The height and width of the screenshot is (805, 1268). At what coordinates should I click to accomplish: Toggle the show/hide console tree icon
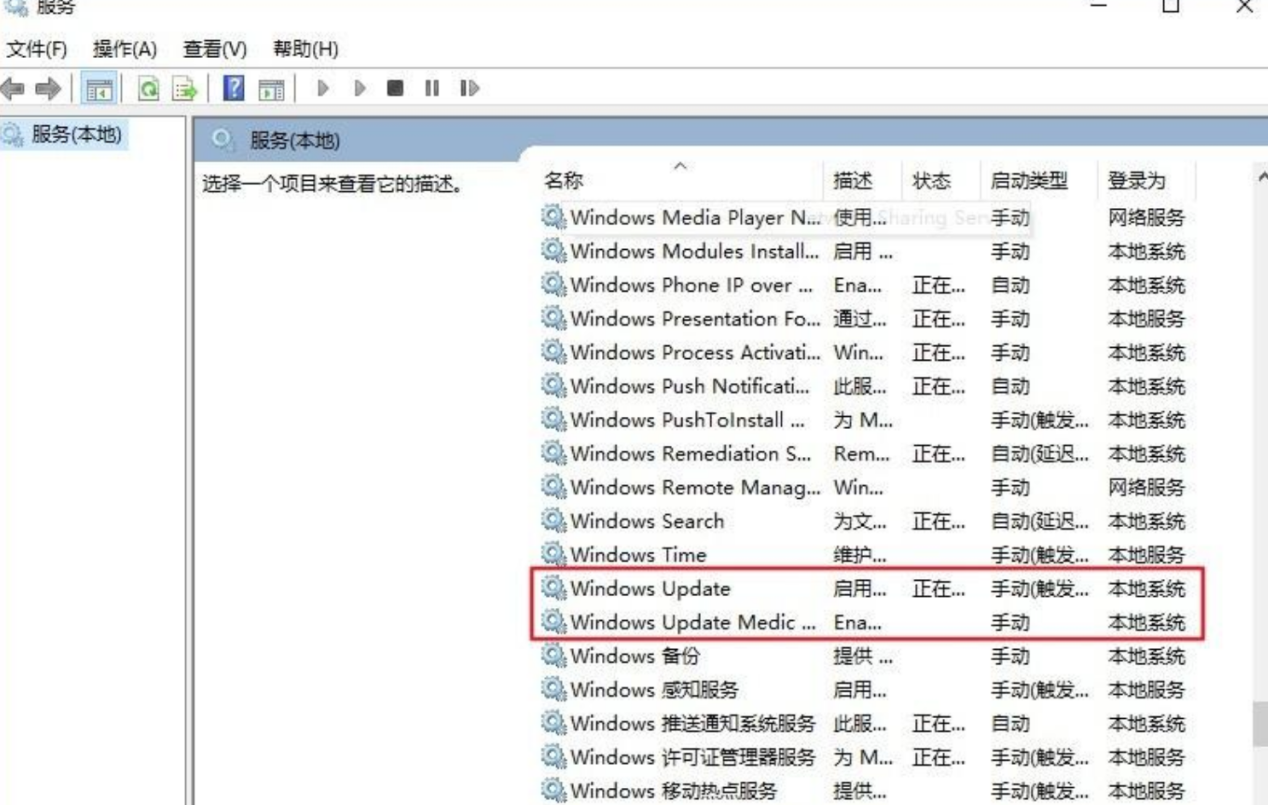pos(99,89)
